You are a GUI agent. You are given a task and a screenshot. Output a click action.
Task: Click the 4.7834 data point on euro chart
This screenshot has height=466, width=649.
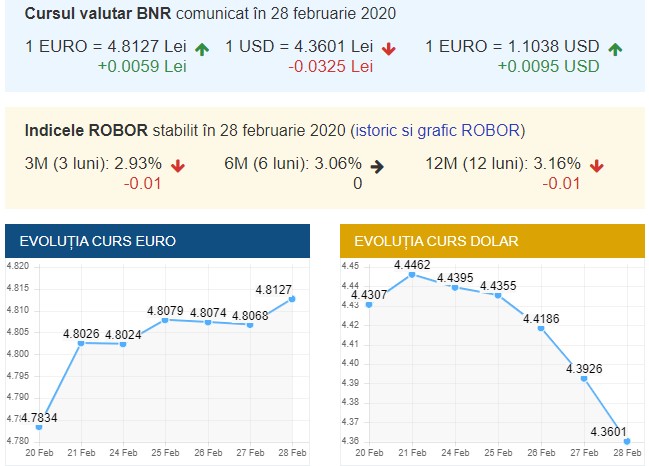click(x=39, y=427)
